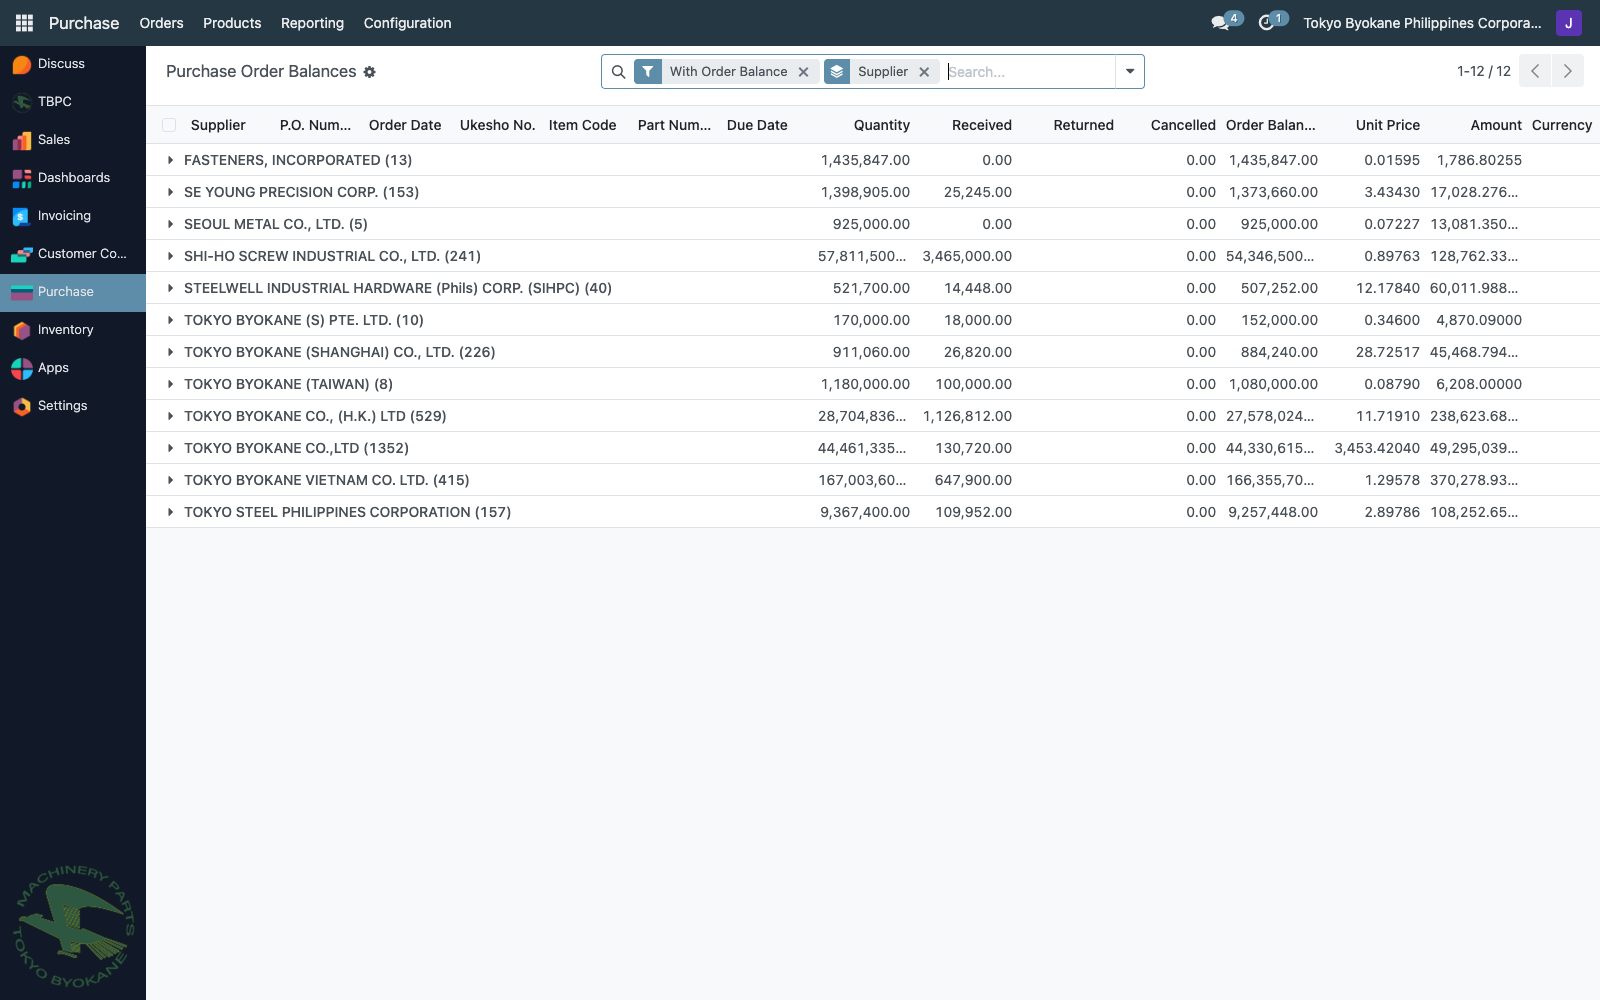Screen dimensions: 1600x1000
Task: Remove the Supplier grouping facet
Action: (924, 72)
